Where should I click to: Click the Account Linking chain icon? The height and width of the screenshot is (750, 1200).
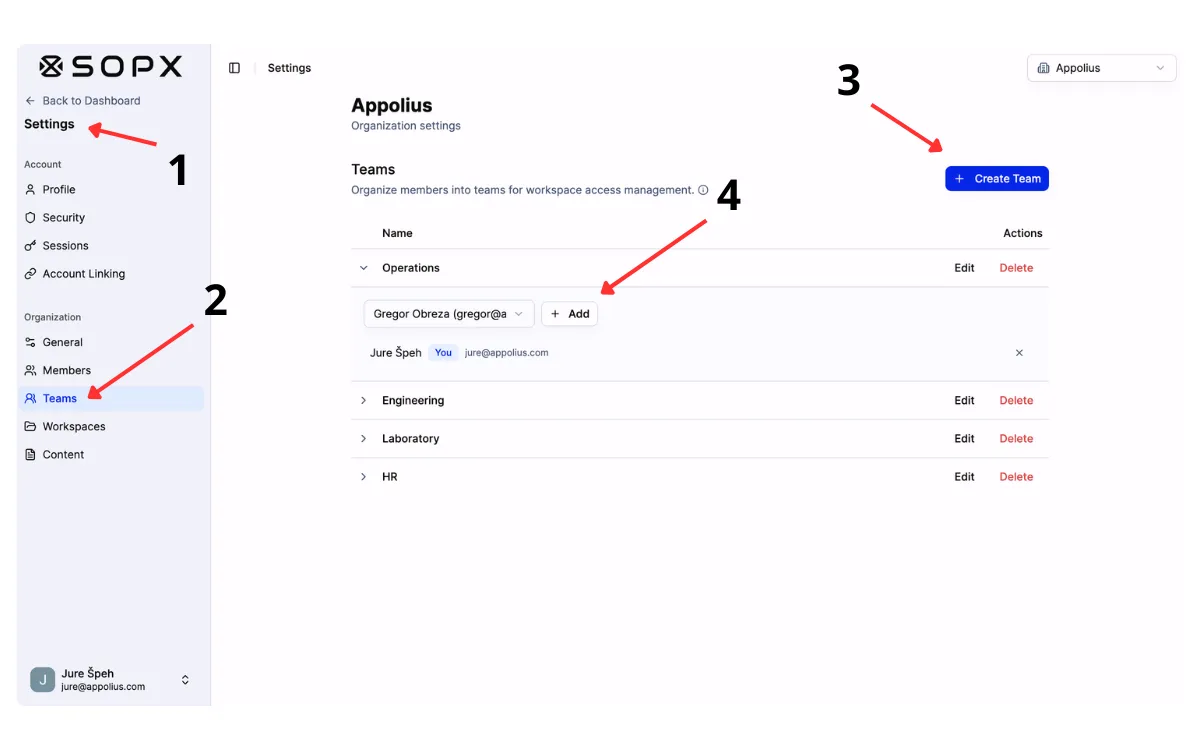coord(30,273)
